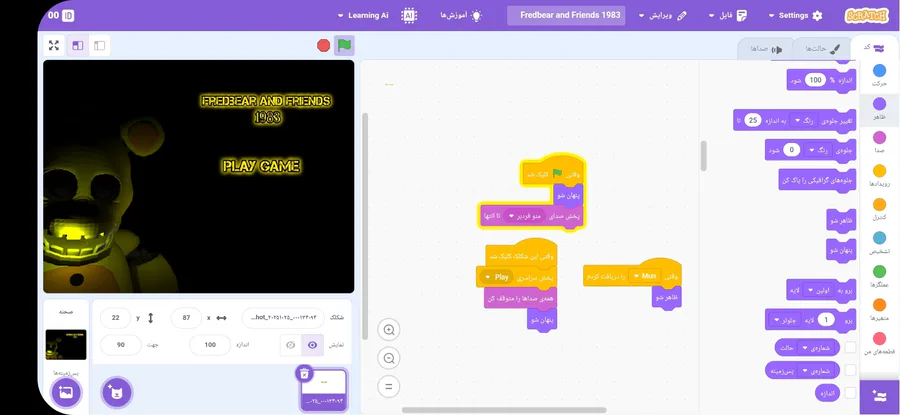900x415 pixels.
Task: Select the کنترل (Control) orange category
Action: tap(879, 209)
